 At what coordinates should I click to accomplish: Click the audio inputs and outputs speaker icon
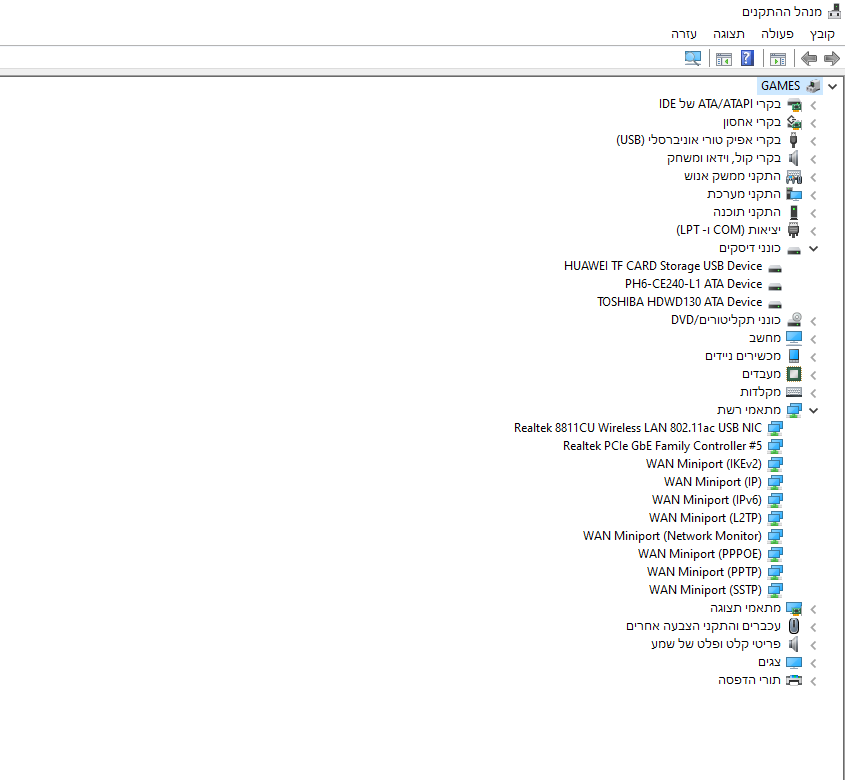[793, 644]
